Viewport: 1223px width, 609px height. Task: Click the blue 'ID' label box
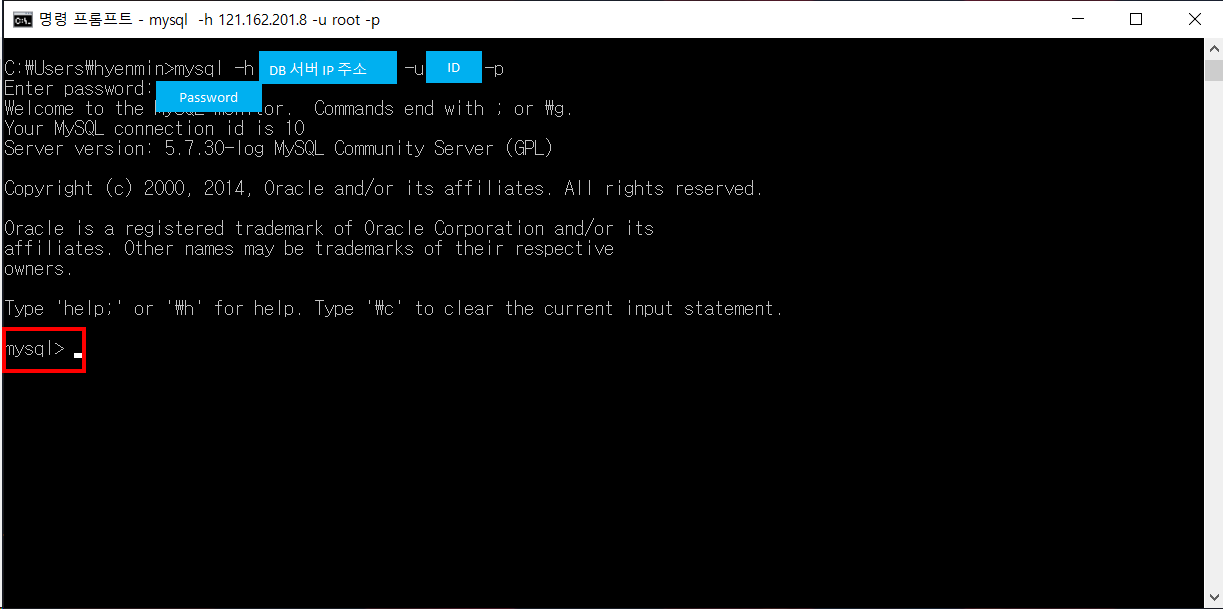point(454,67)
